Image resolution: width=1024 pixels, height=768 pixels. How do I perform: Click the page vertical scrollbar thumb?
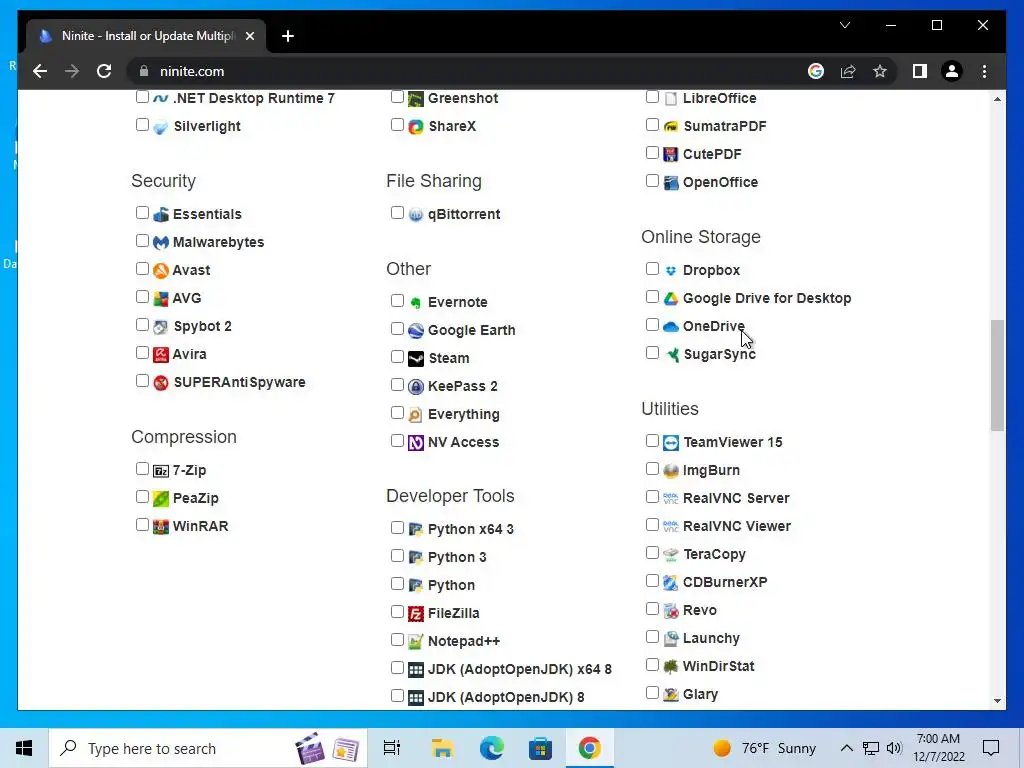(x=997, y=375)
